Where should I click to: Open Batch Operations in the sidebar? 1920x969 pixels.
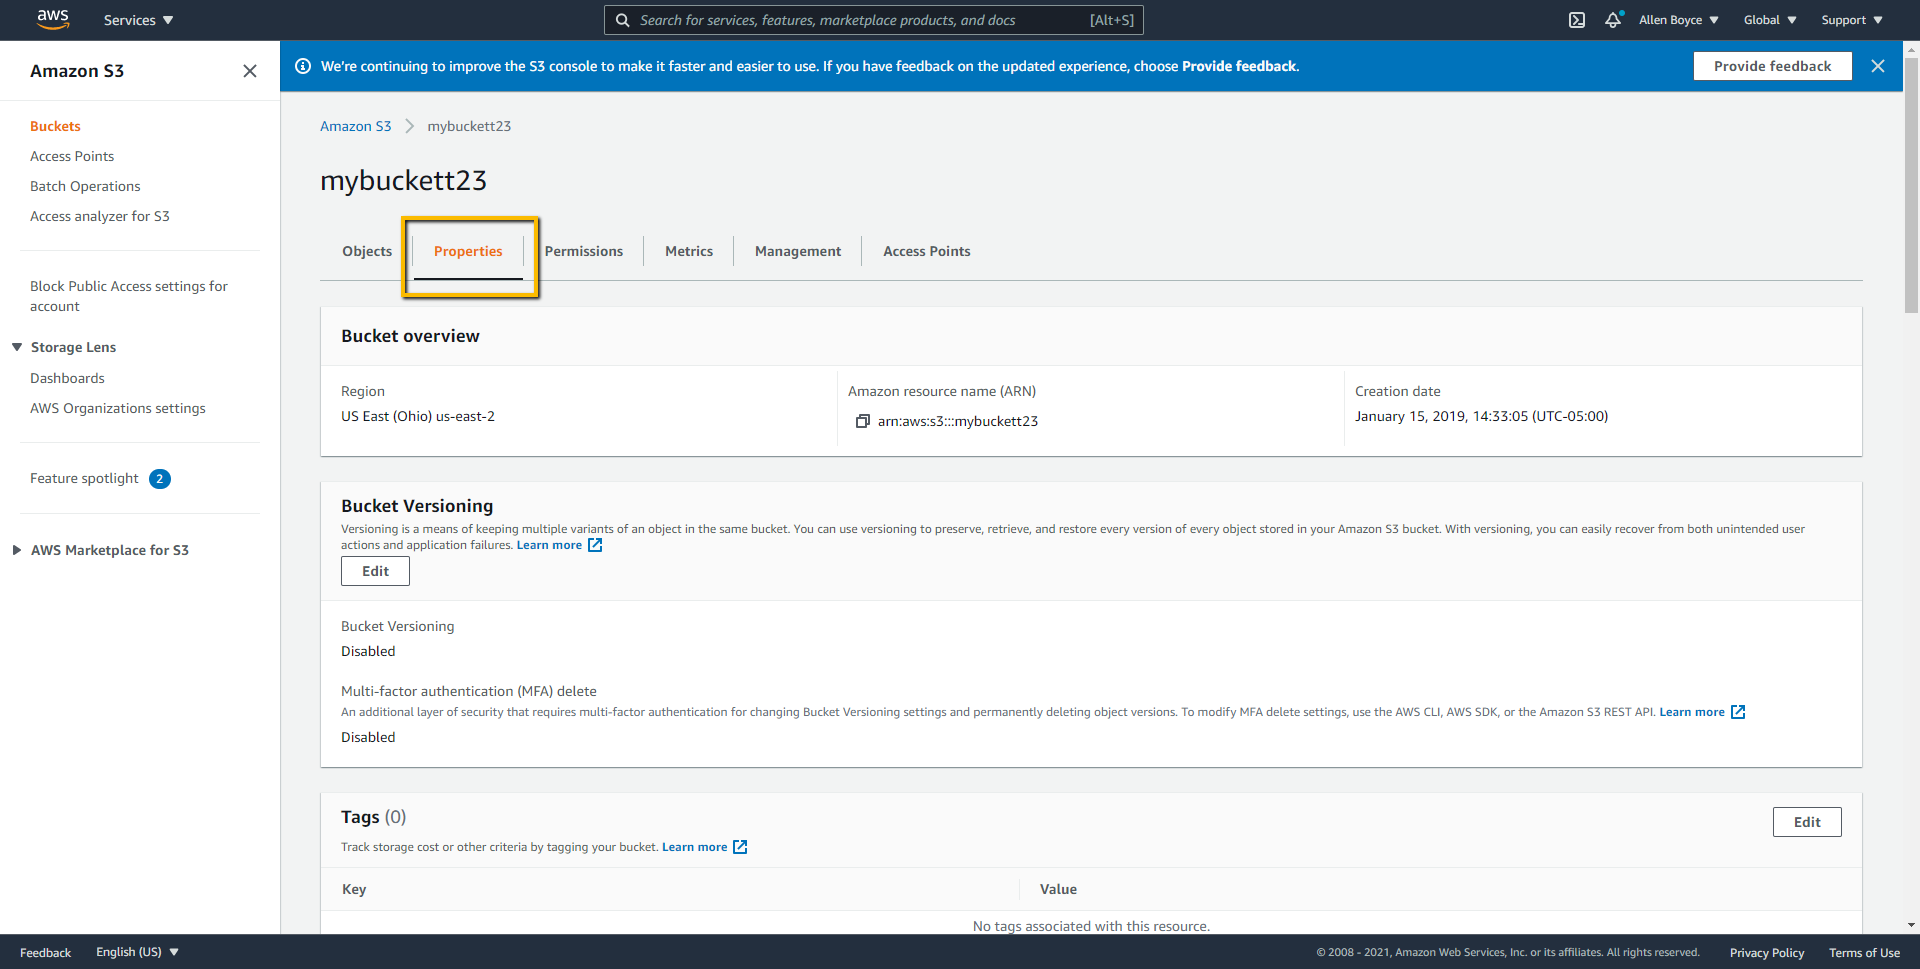(x=85, y=186)
